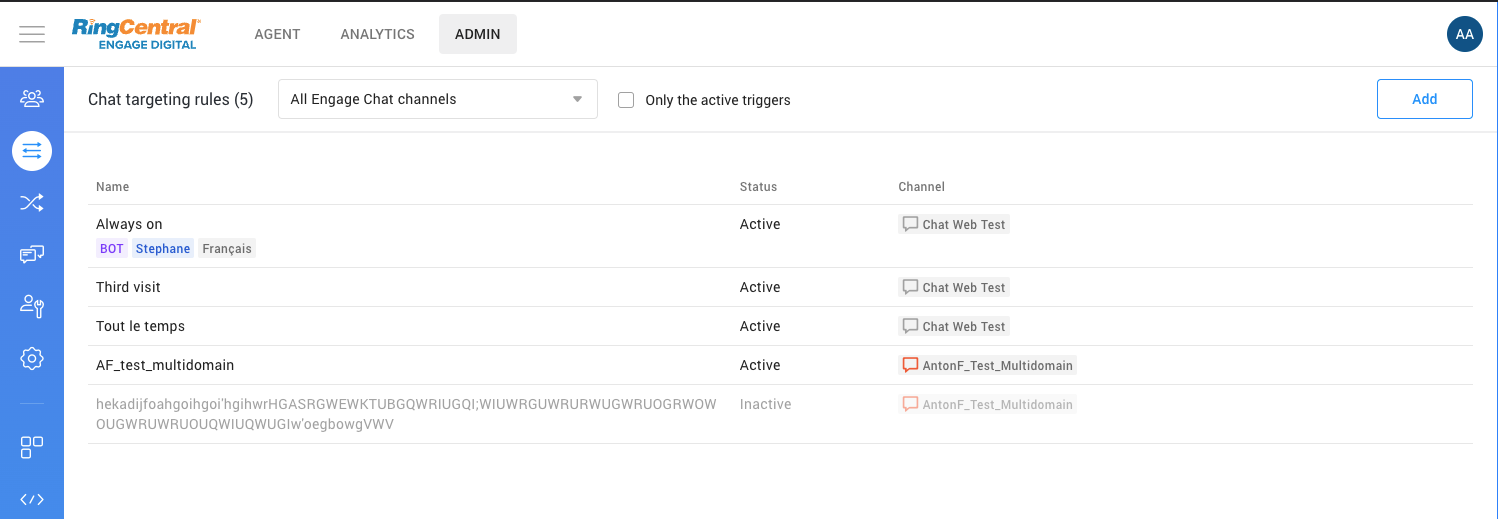Click chat bubble icon in Third visit row
The width and height of the screenshot is (1498, 519).
(910, 287)
